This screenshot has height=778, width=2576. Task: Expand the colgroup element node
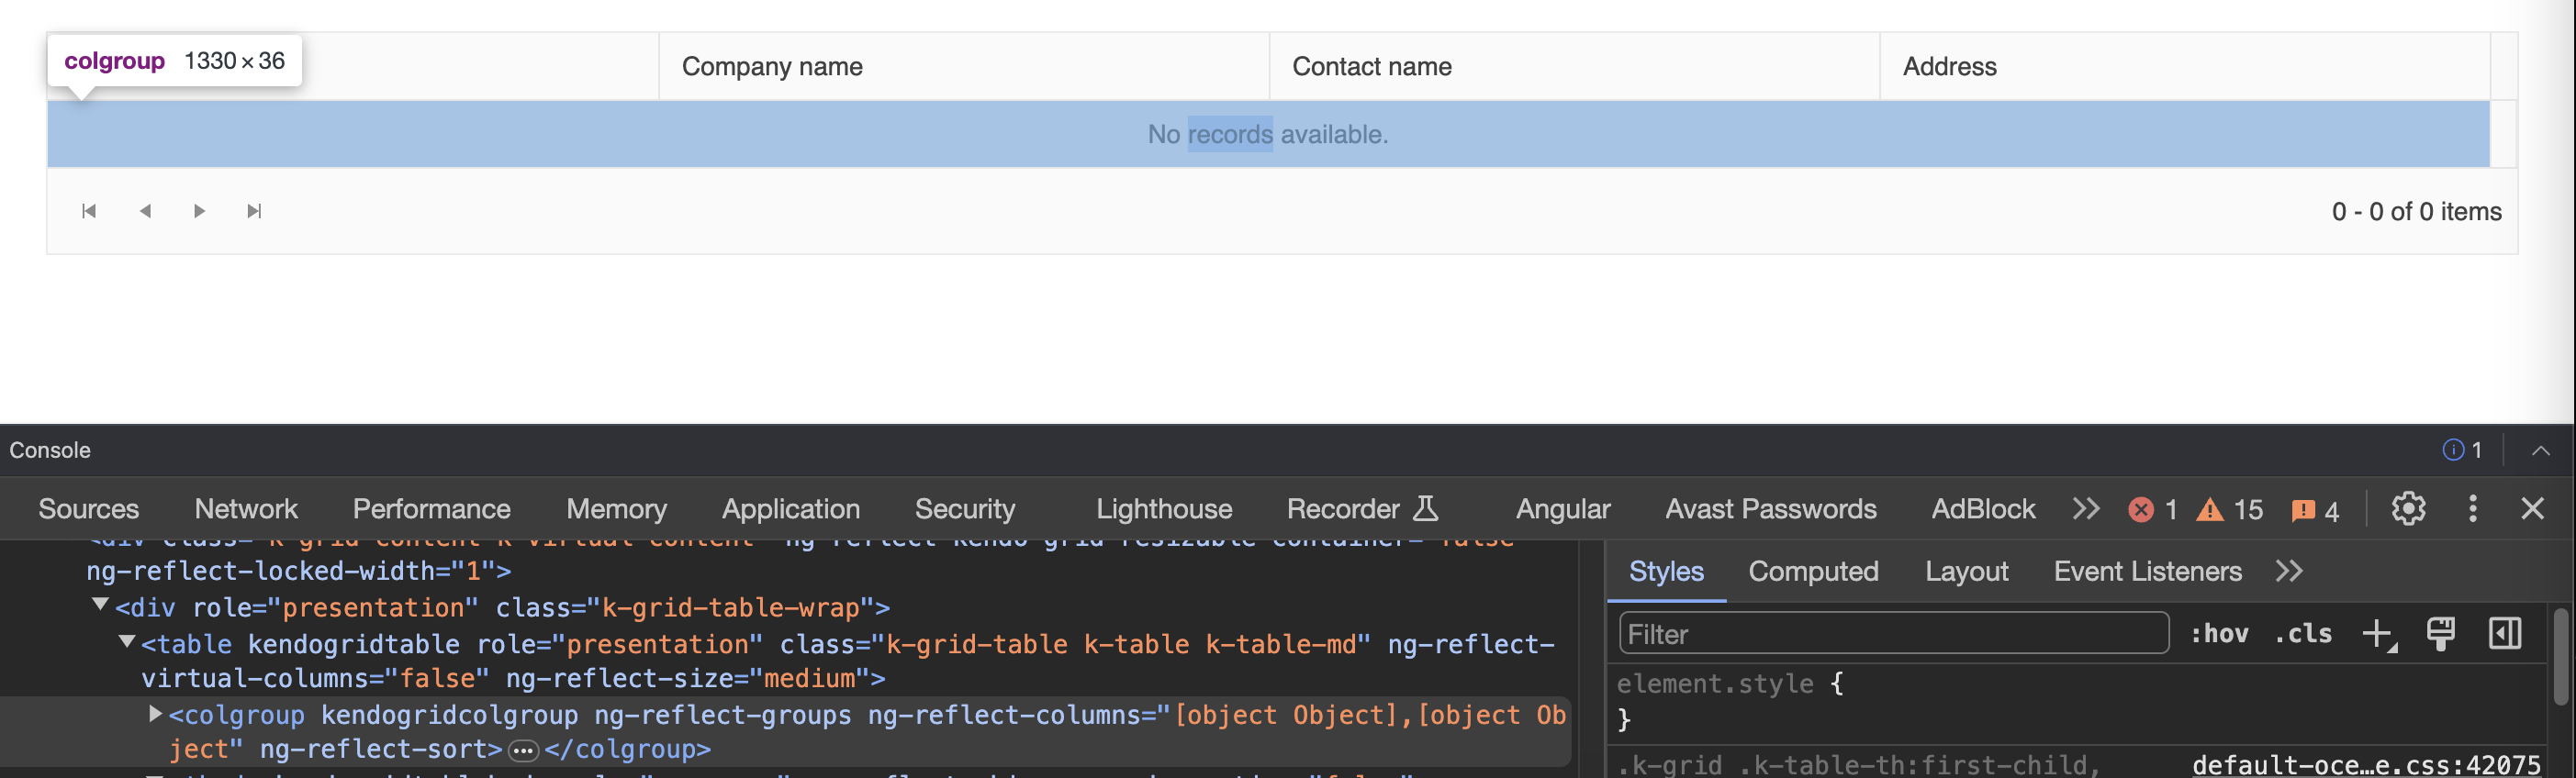click(x=155, y=714)
